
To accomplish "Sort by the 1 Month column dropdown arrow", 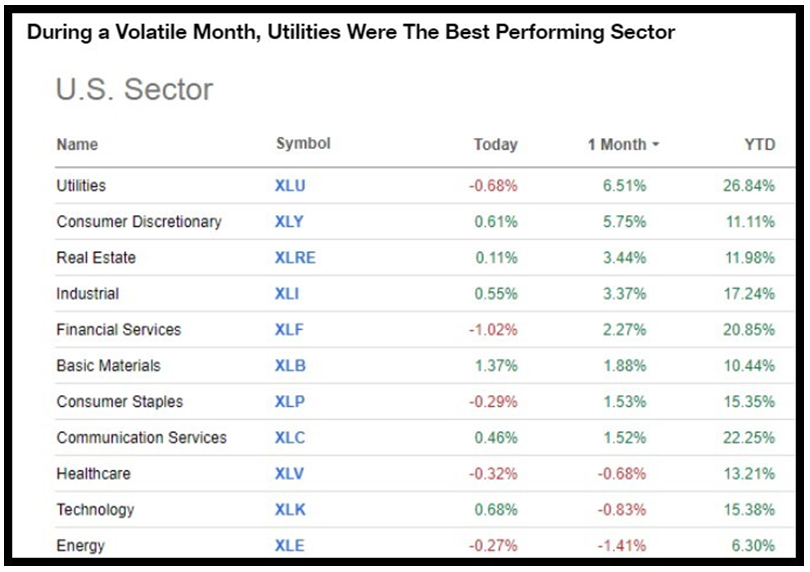I will coord(656,145).
